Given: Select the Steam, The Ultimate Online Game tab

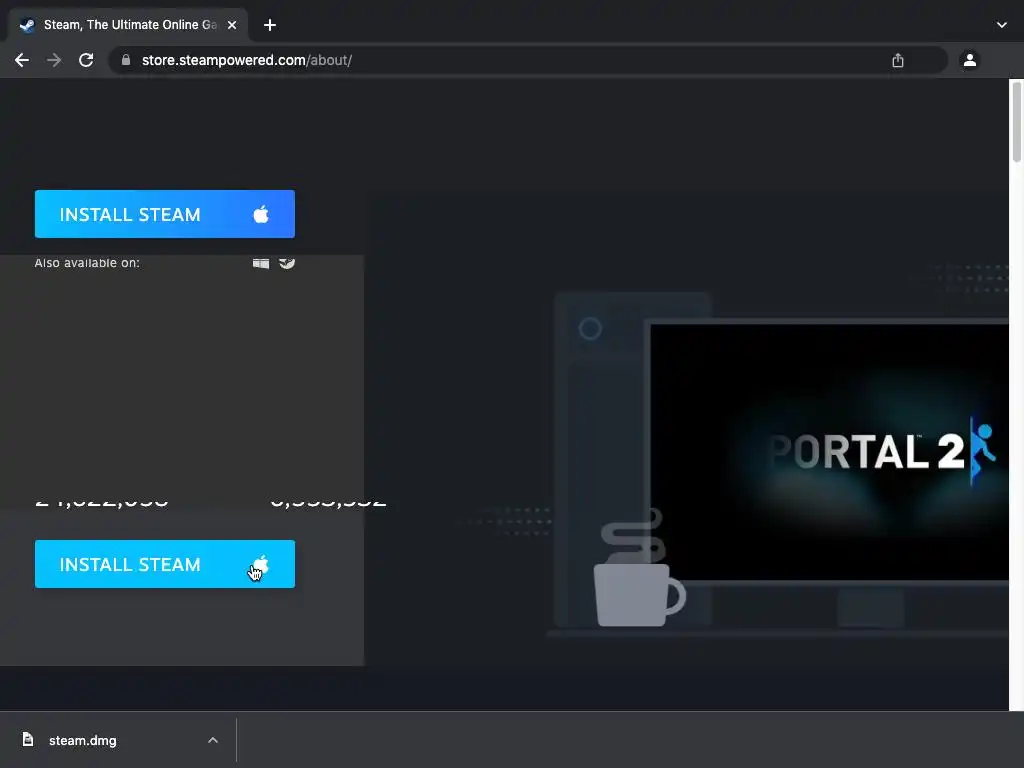Looking at the screenshot, I should tap(129, 25).
